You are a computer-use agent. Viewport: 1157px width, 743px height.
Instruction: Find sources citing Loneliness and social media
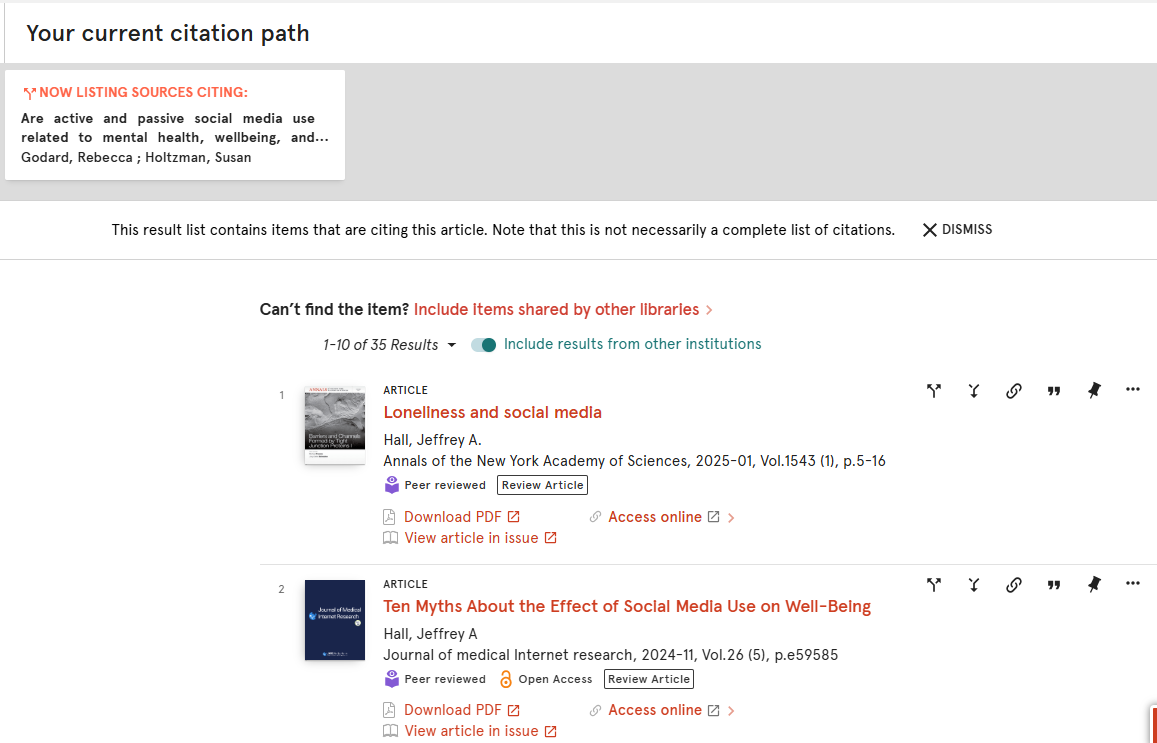point(934,391)
